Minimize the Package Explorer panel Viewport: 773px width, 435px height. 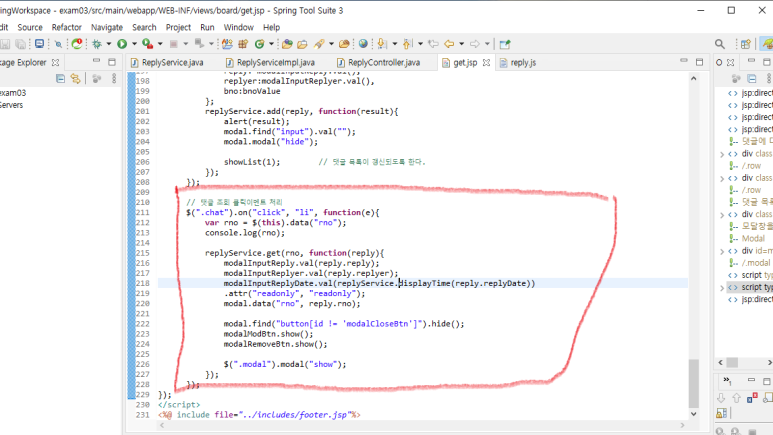pyautogui.click(x=96, y=62)
